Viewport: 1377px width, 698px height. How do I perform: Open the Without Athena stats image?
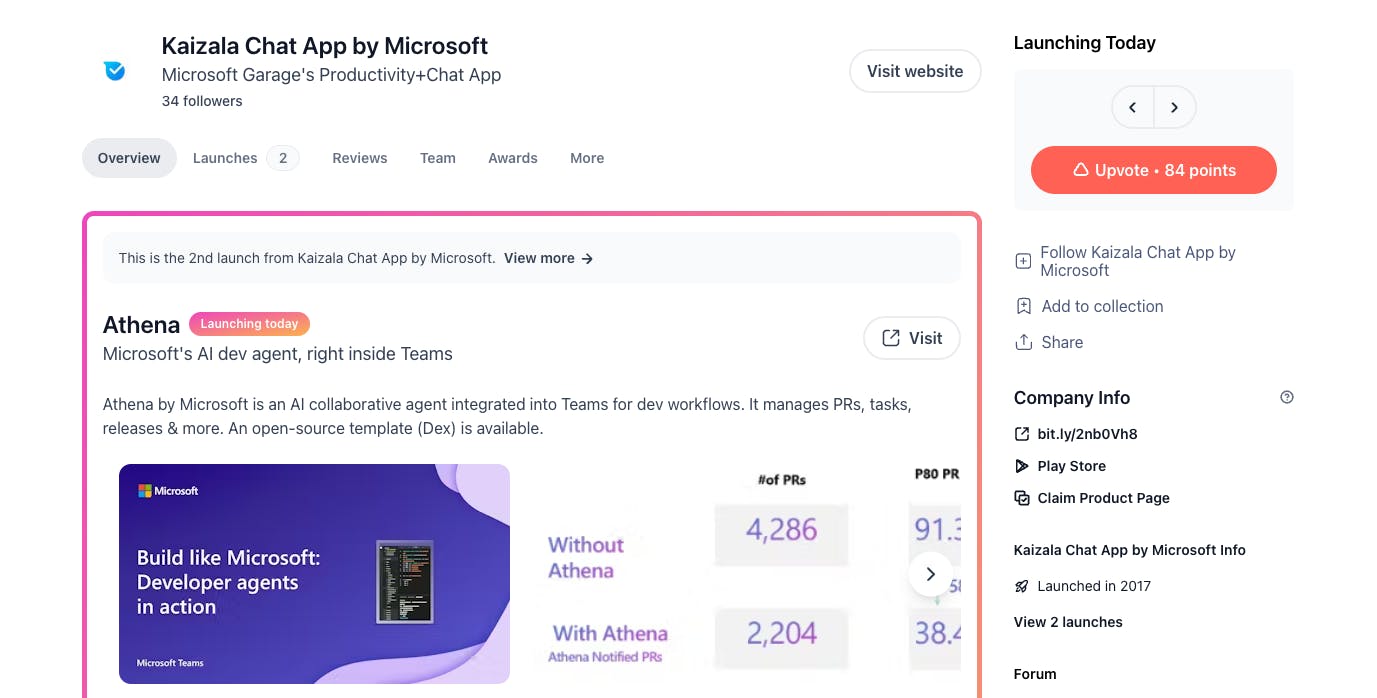[x=744, y=574]
